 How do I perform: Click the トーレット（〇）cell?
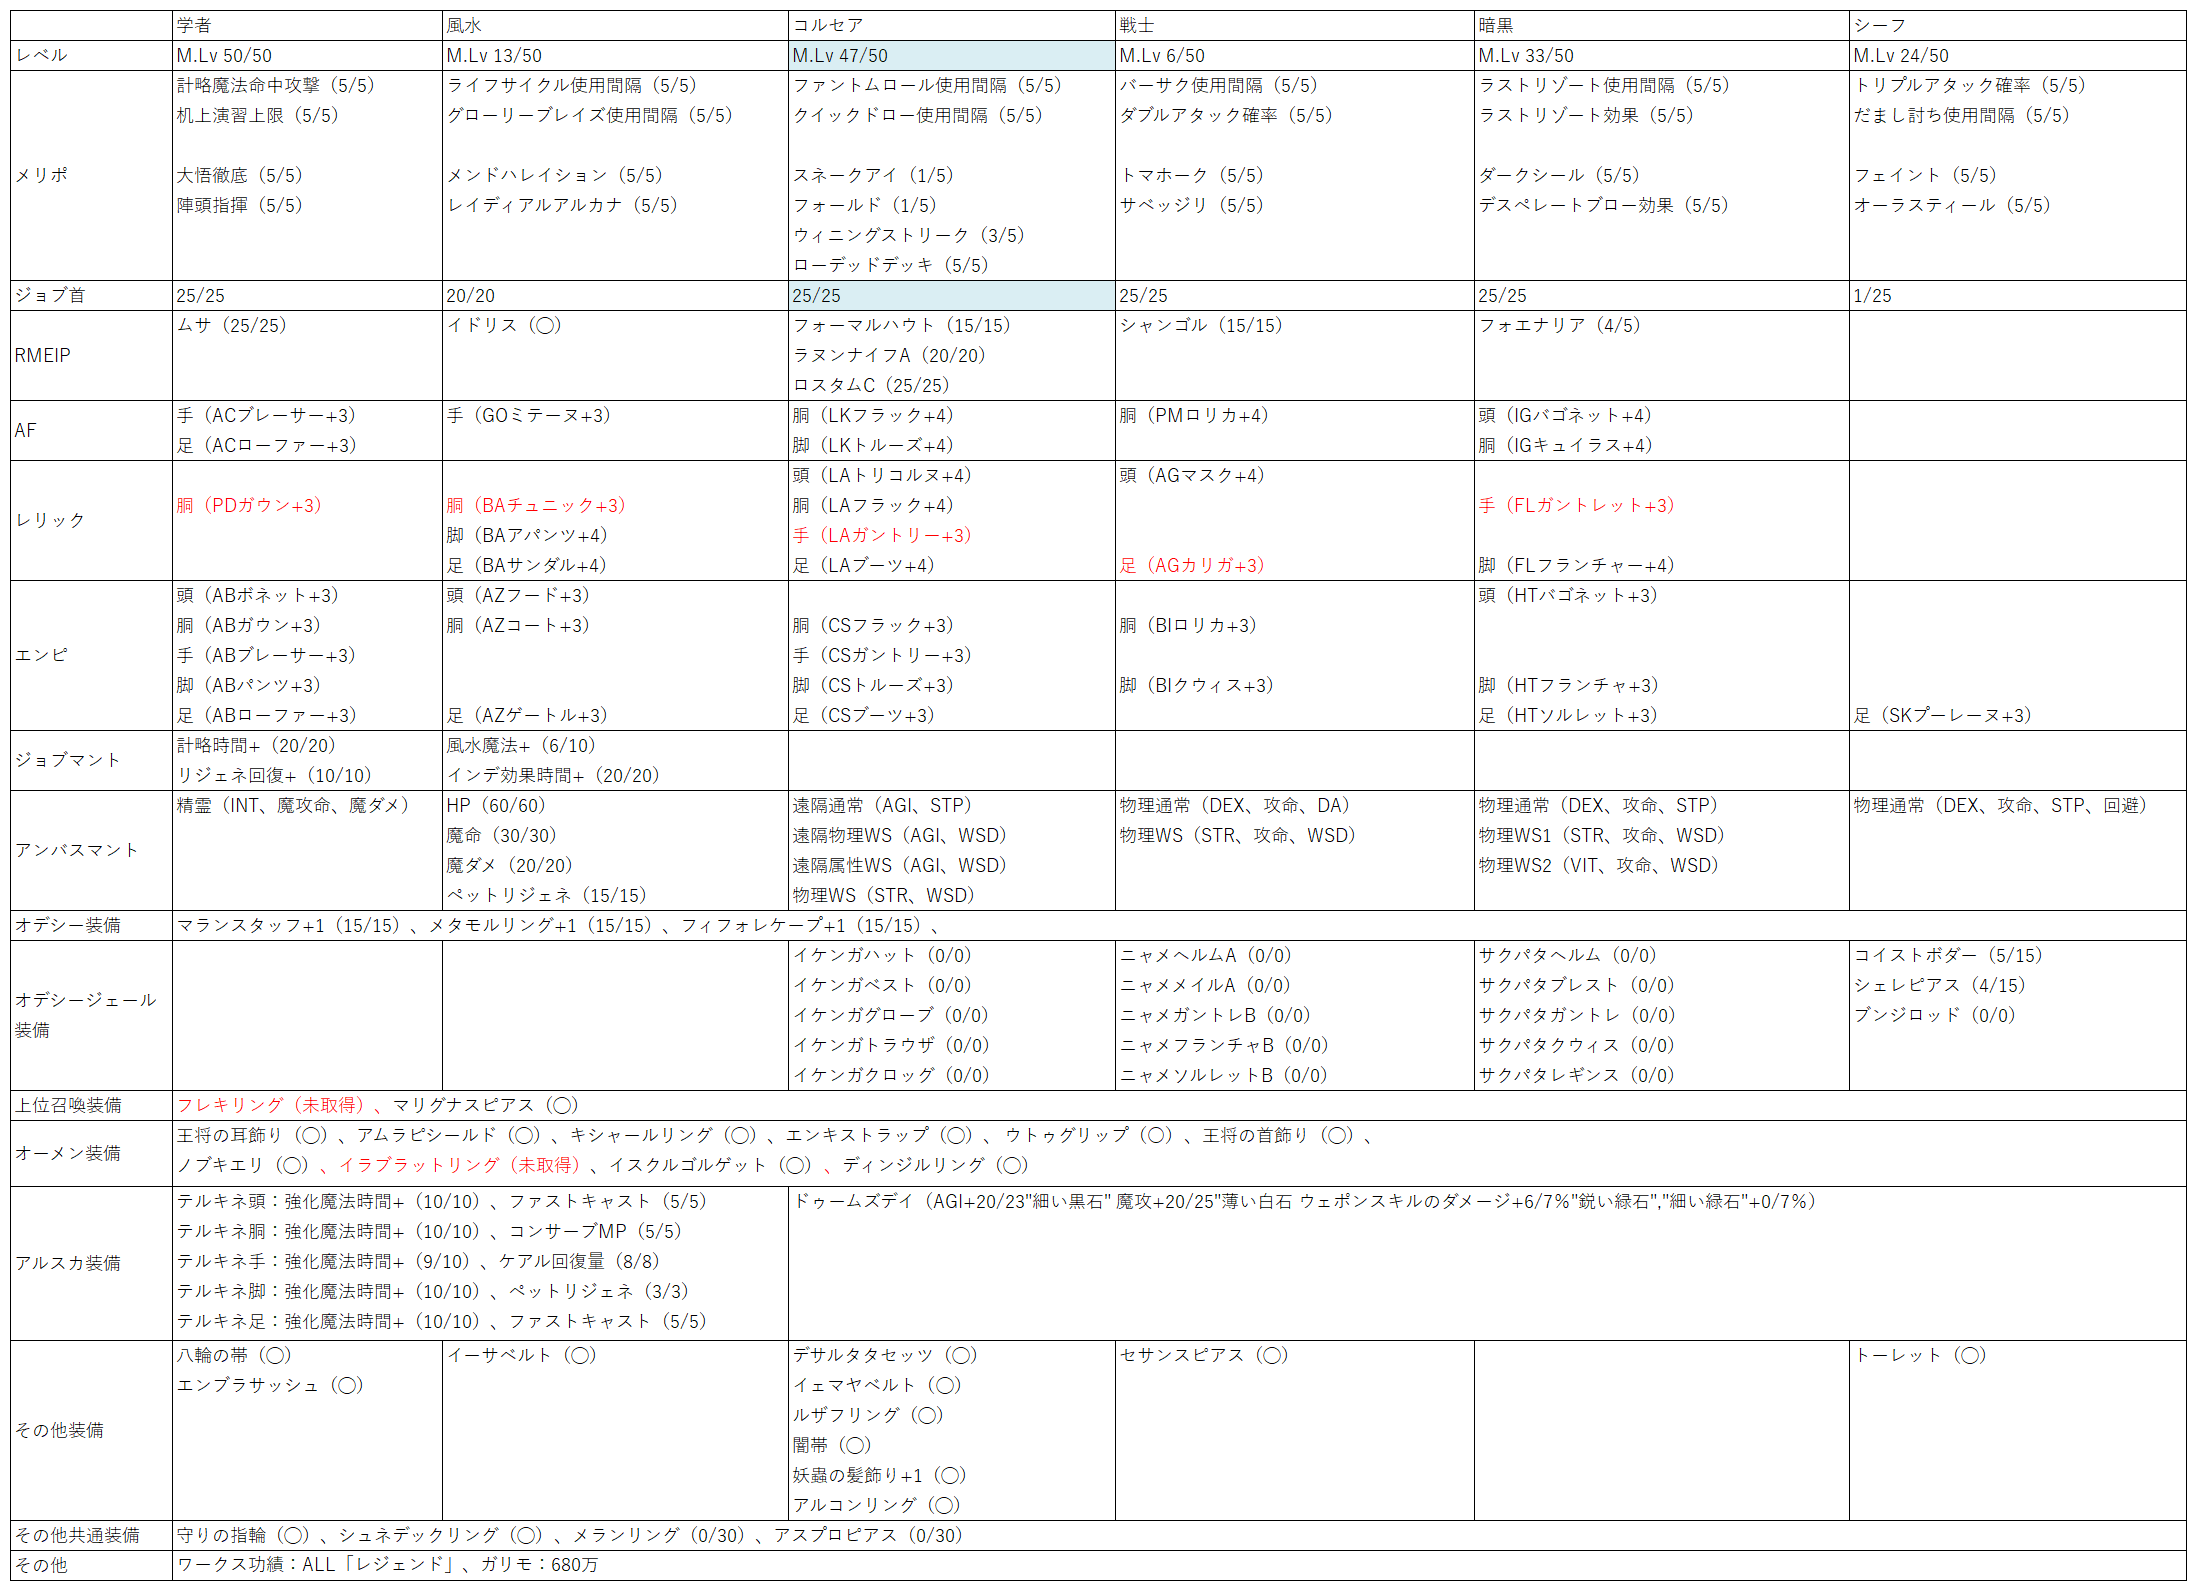click(1919, 1355)
